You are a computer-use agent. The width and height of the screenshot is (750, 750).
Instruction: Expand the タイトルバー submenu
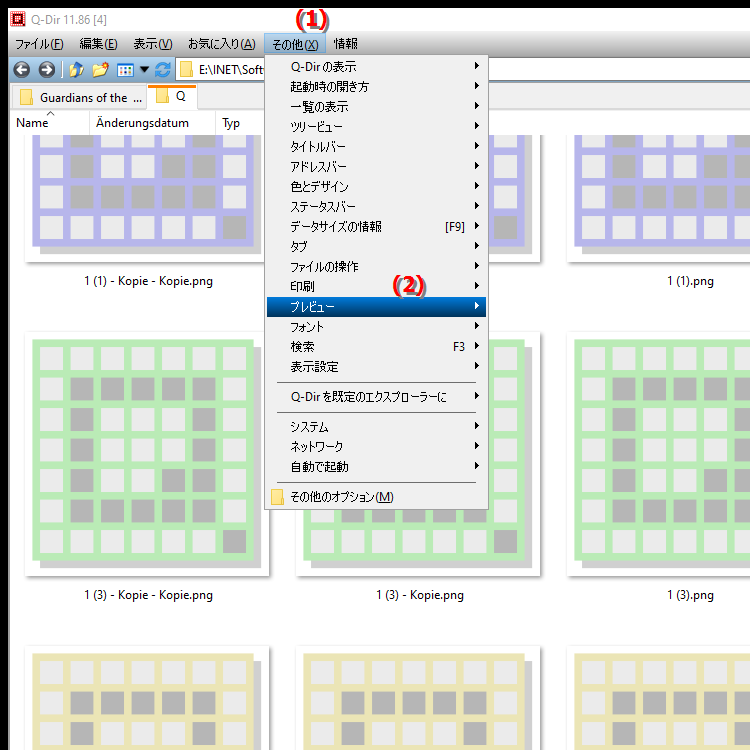tap(376, 146)
